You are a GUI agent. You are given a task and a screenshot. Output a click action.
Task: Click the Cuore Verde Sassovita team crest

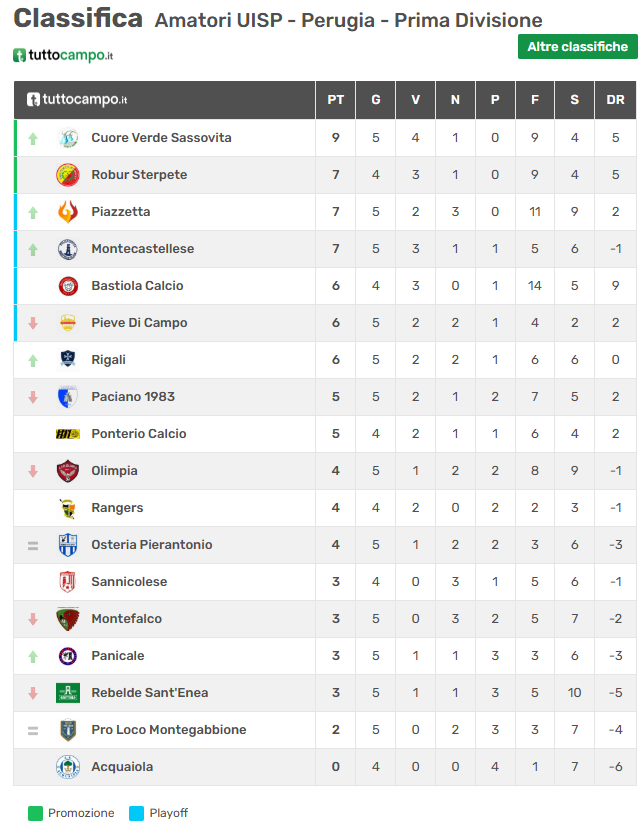click(68, 138)
